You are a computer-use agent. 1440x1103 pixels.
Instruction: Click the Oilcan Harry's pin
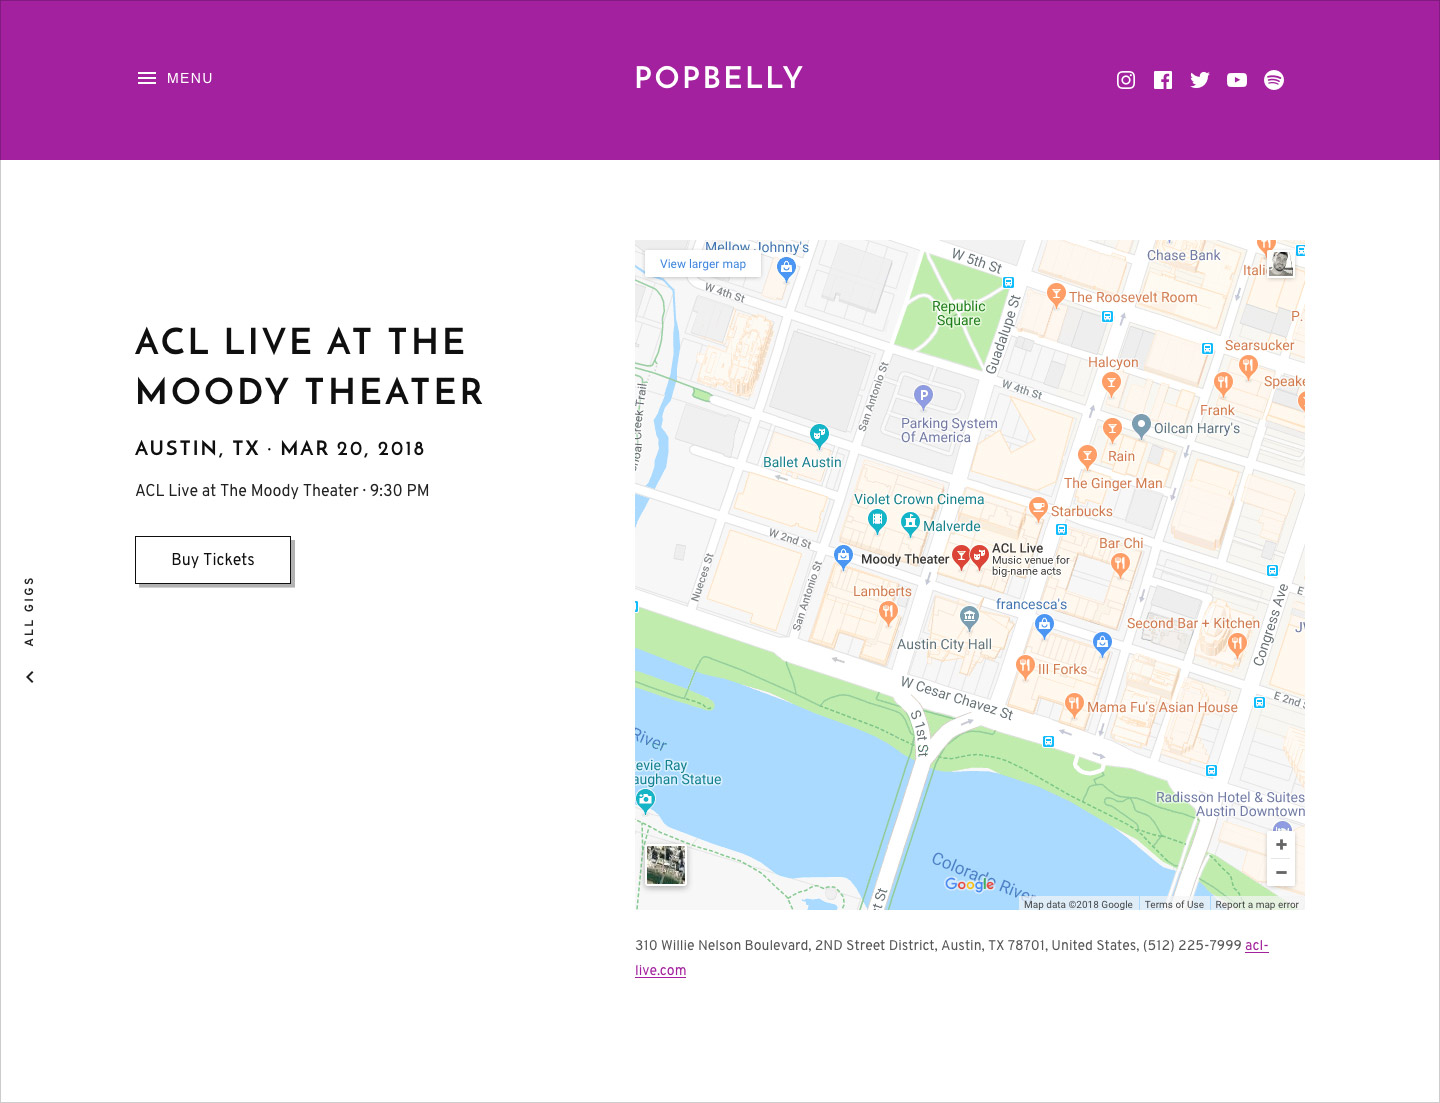[1141, 427]
